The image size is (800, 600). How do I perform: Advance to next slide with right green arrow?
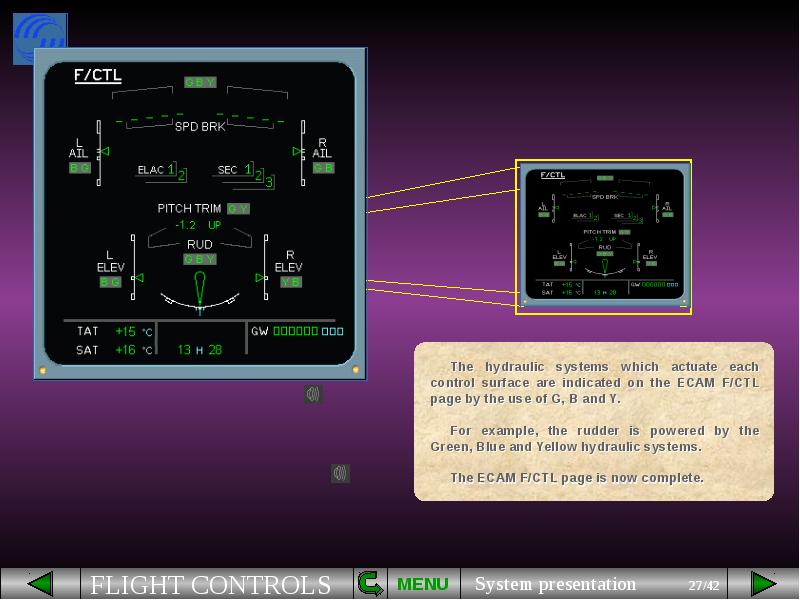pyautogui.click(x=763, y=584)
